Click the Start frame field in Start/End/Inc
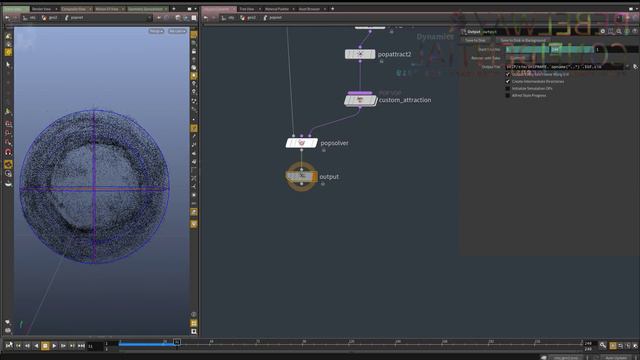The width and height of the screenshot is (640, 360). click(527, 49)
